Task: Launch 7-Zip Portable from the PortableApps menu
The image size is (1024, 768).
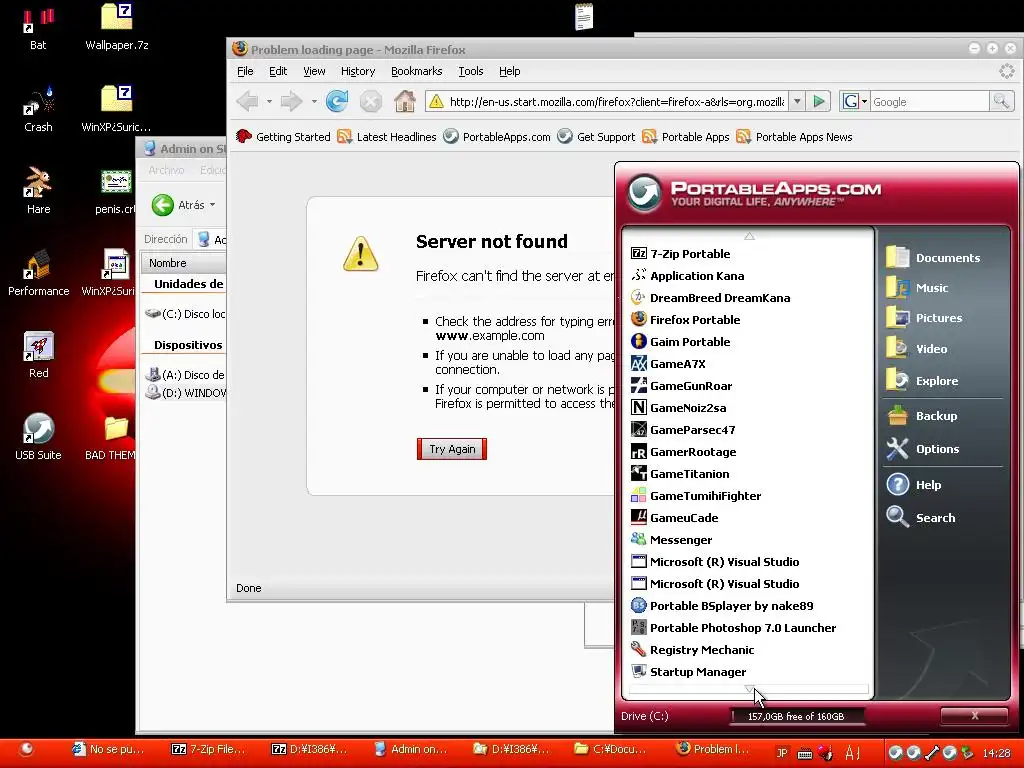Action: [680, 253]
